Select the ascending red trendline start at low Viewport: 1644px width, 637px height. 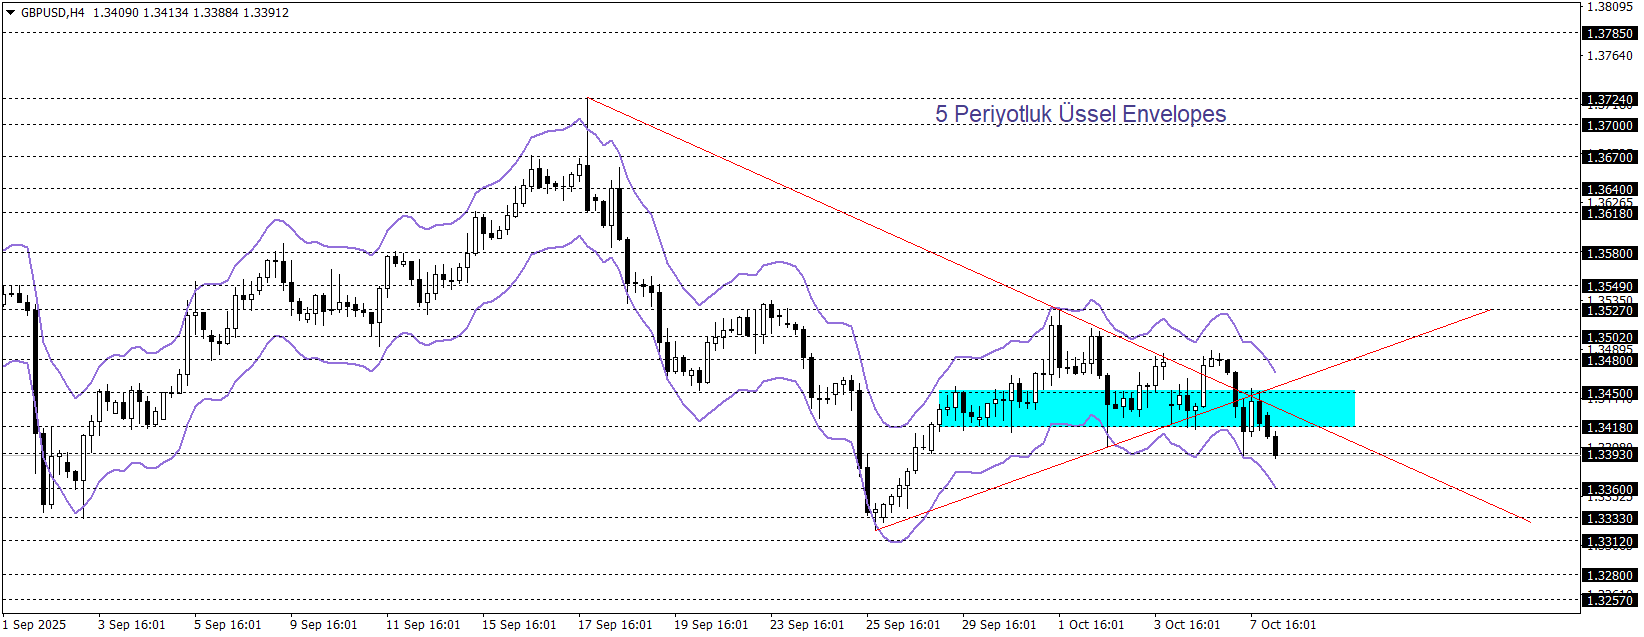pyautogui.click(x=877, y=529)
